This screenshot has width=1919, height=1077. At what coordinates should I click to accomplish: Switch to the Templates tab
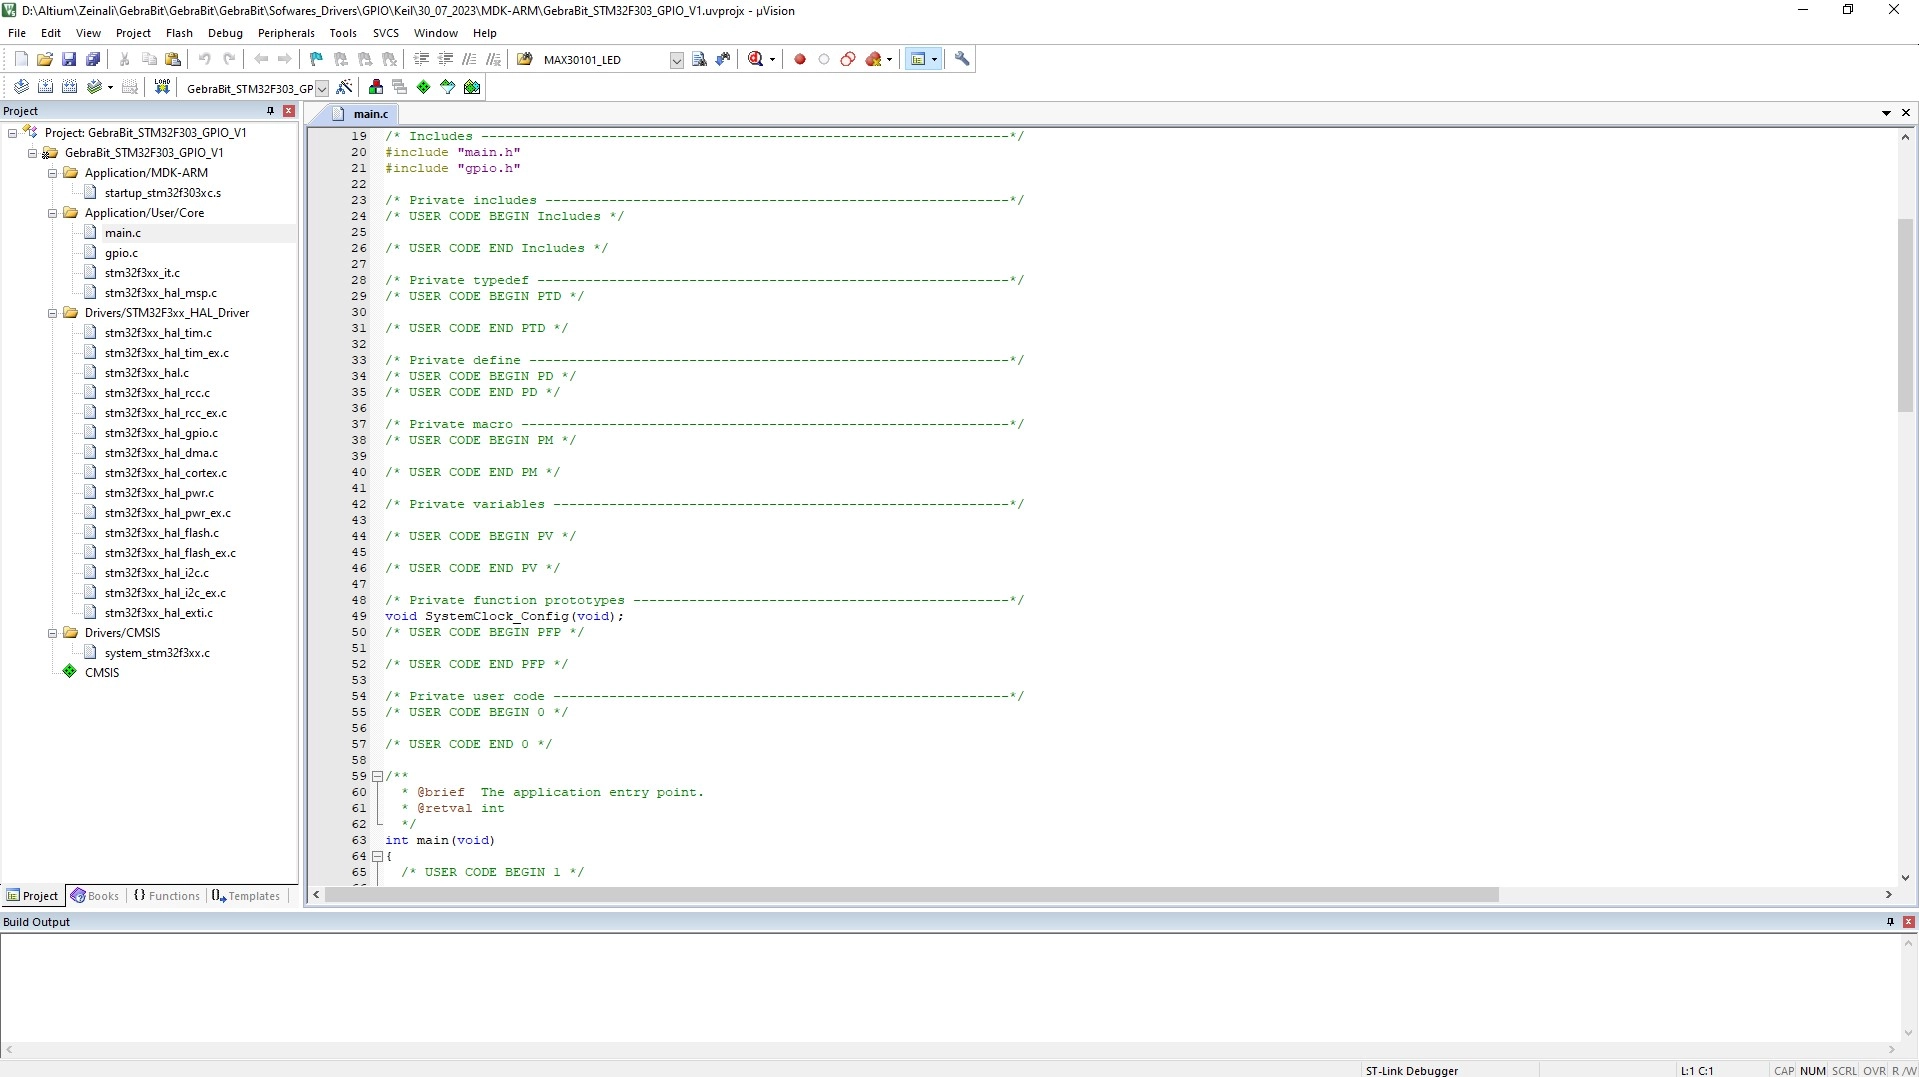pos(246,896)
